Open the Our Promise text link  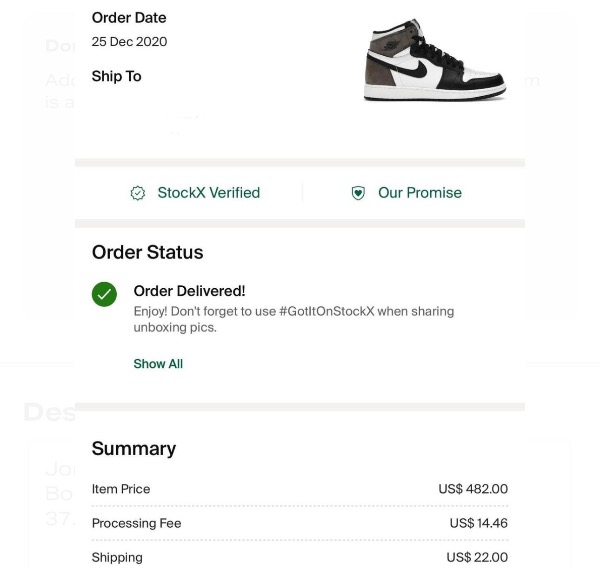420,193
